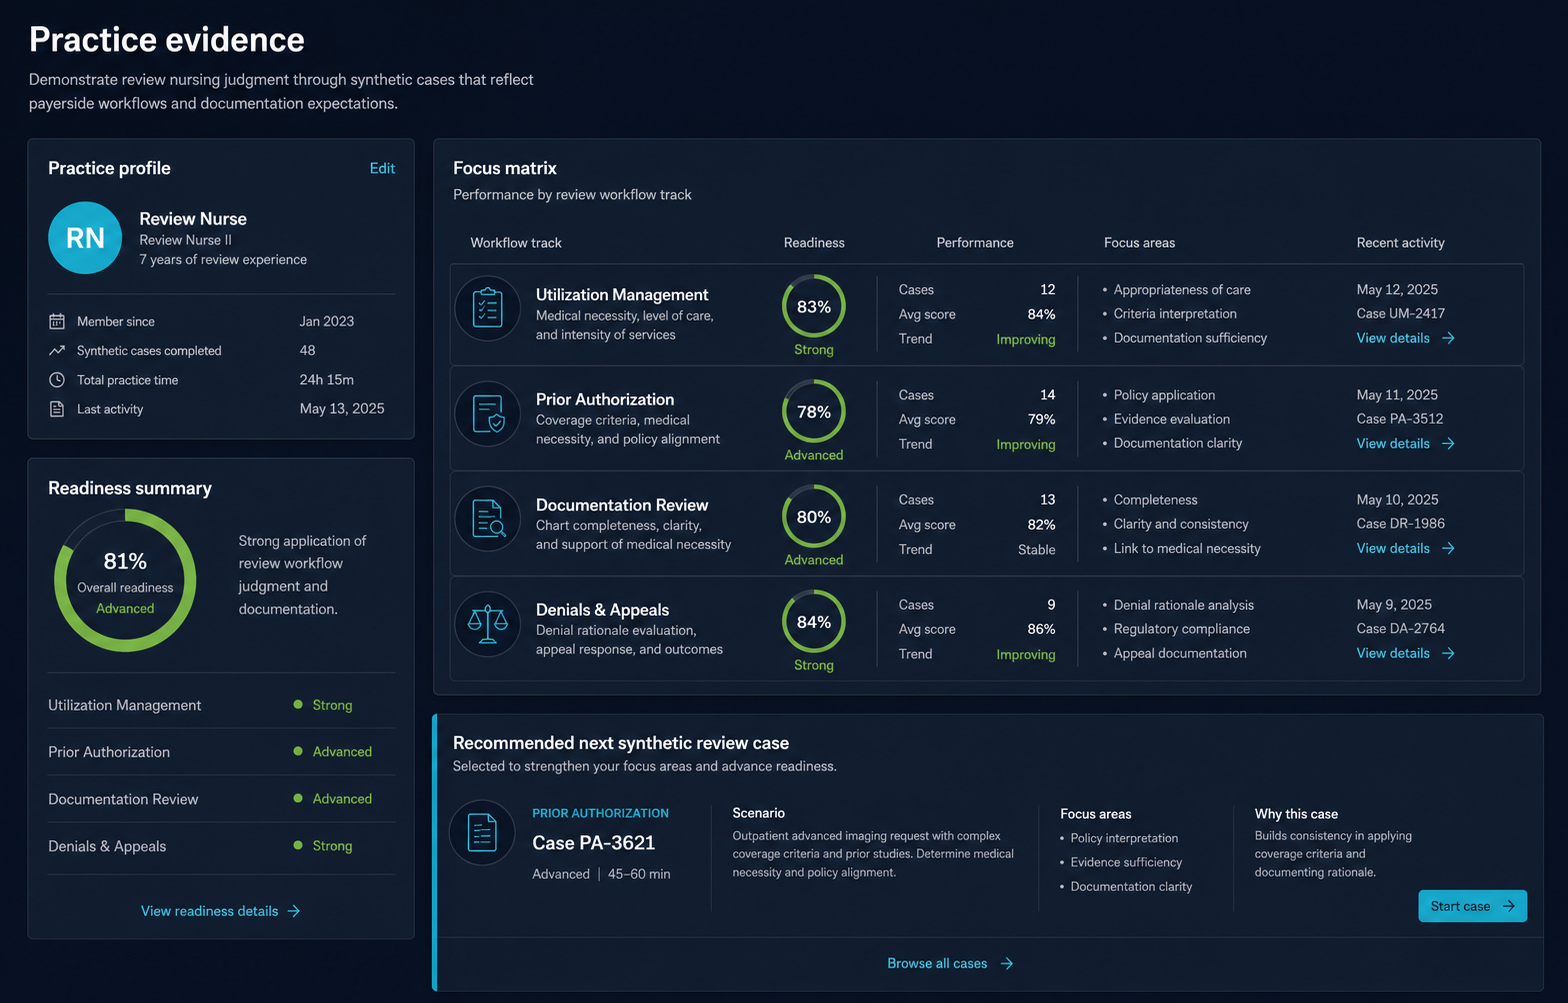The width and height of the screenshot is (1568, 1003).
Task: Click the Case DA-2764 text
Action: [x=1400, y=628]
